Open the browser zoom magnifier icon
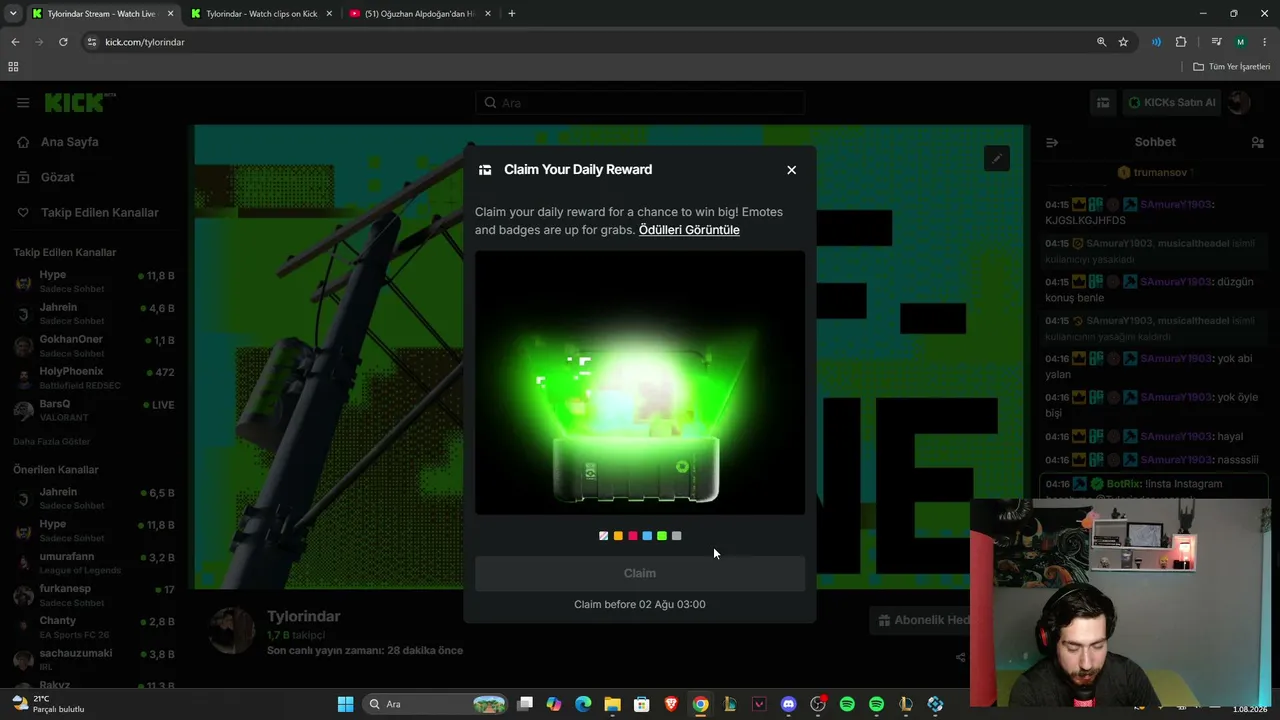This screenshot has width=1280, height=720. [1101, 42]
